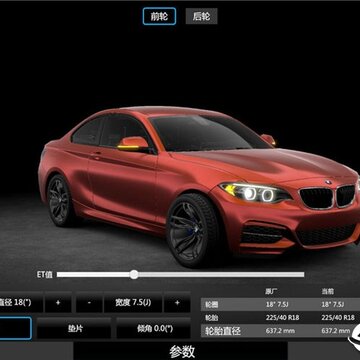Screen dimensions: 360x360
Task: Click 225/40 R18 in the 原厂 column
Action: [x=282, y=318]
